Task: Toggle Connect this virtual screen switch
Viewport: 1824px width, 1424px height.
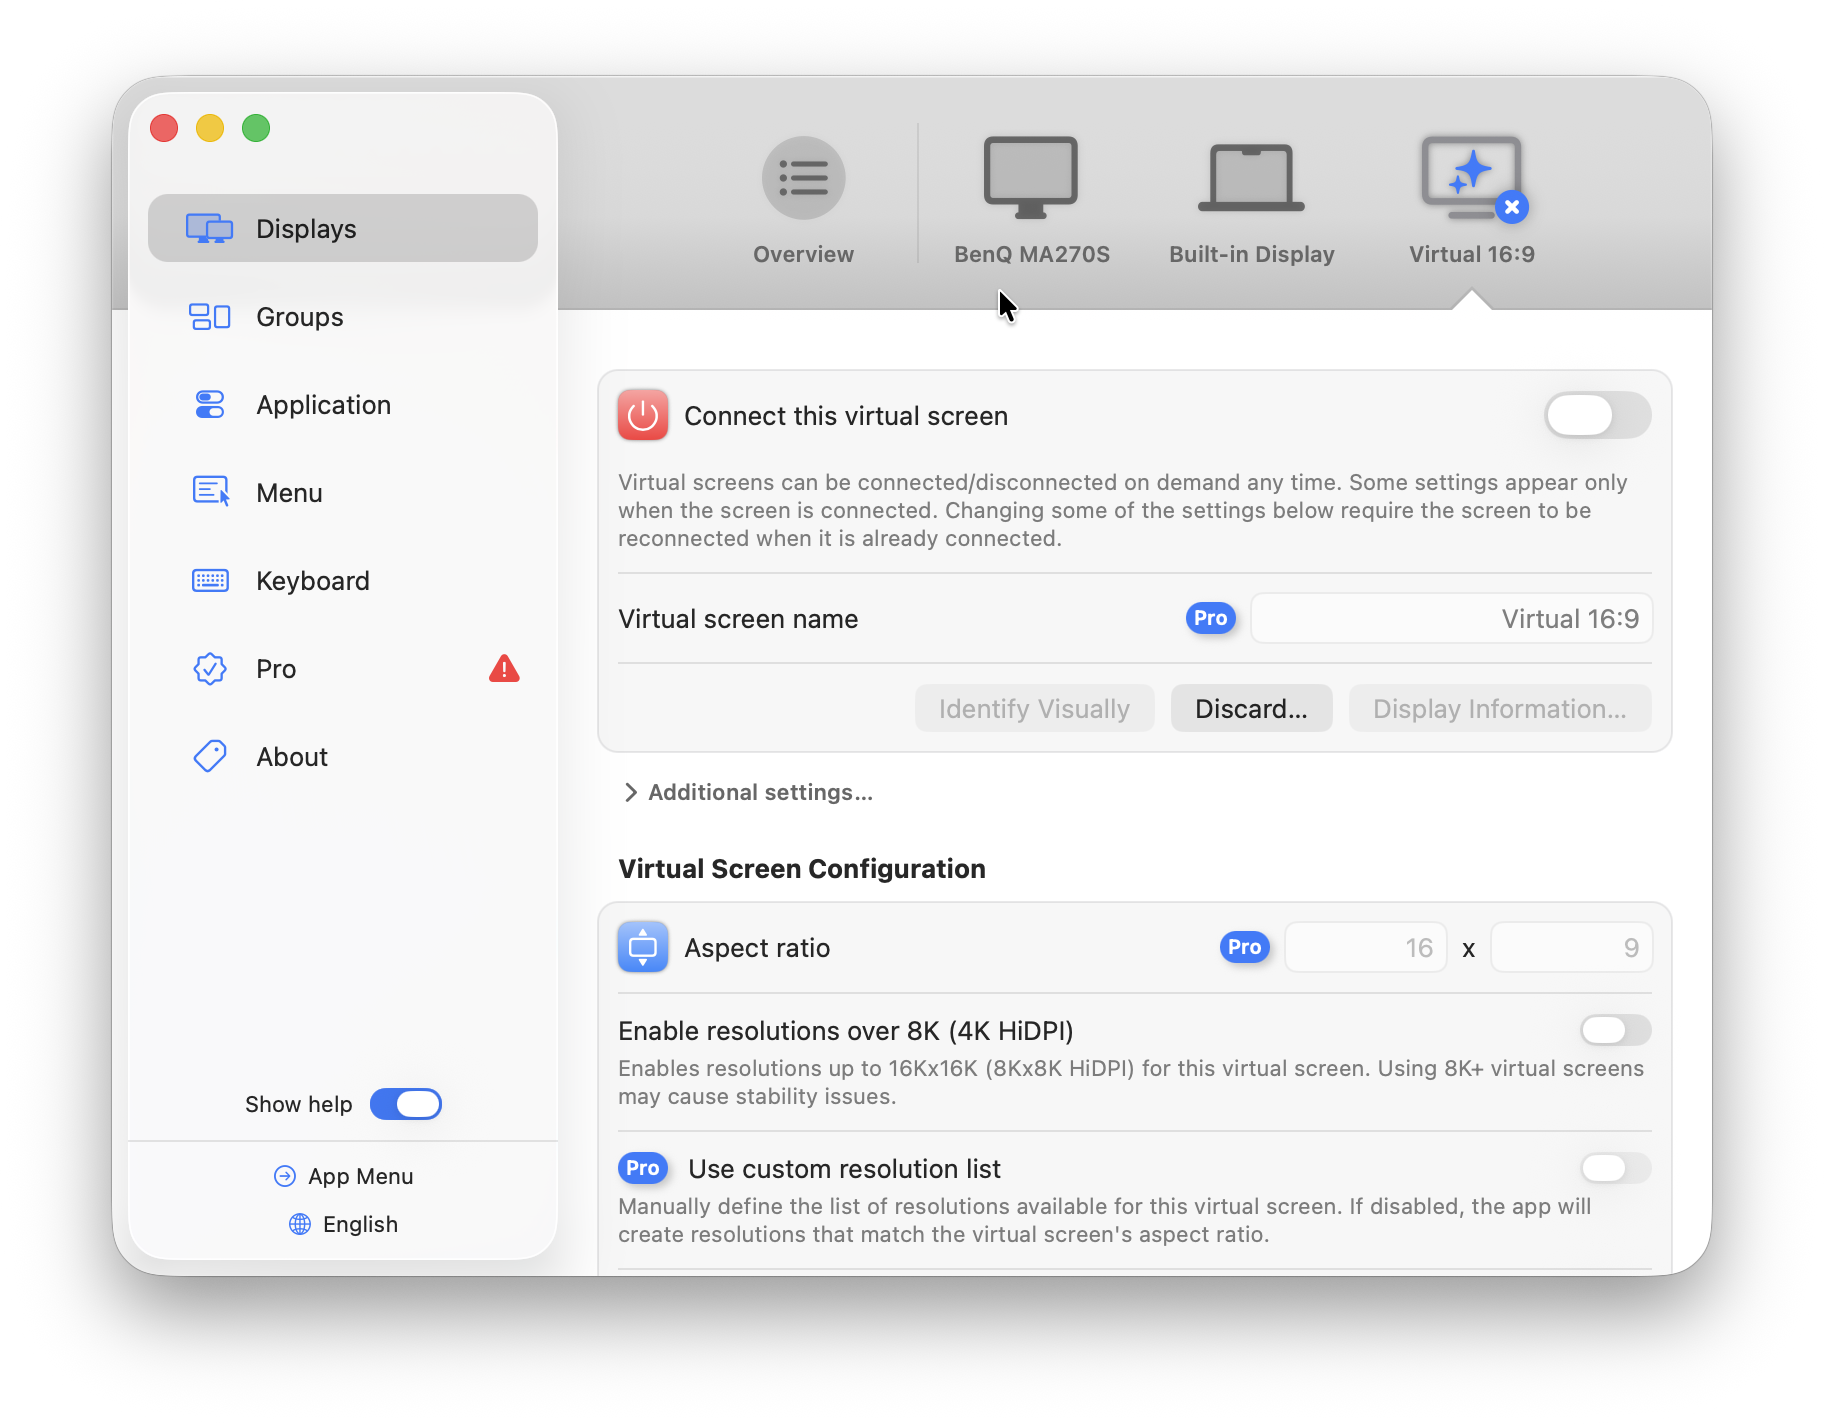Action: (x=1597, y=415)
